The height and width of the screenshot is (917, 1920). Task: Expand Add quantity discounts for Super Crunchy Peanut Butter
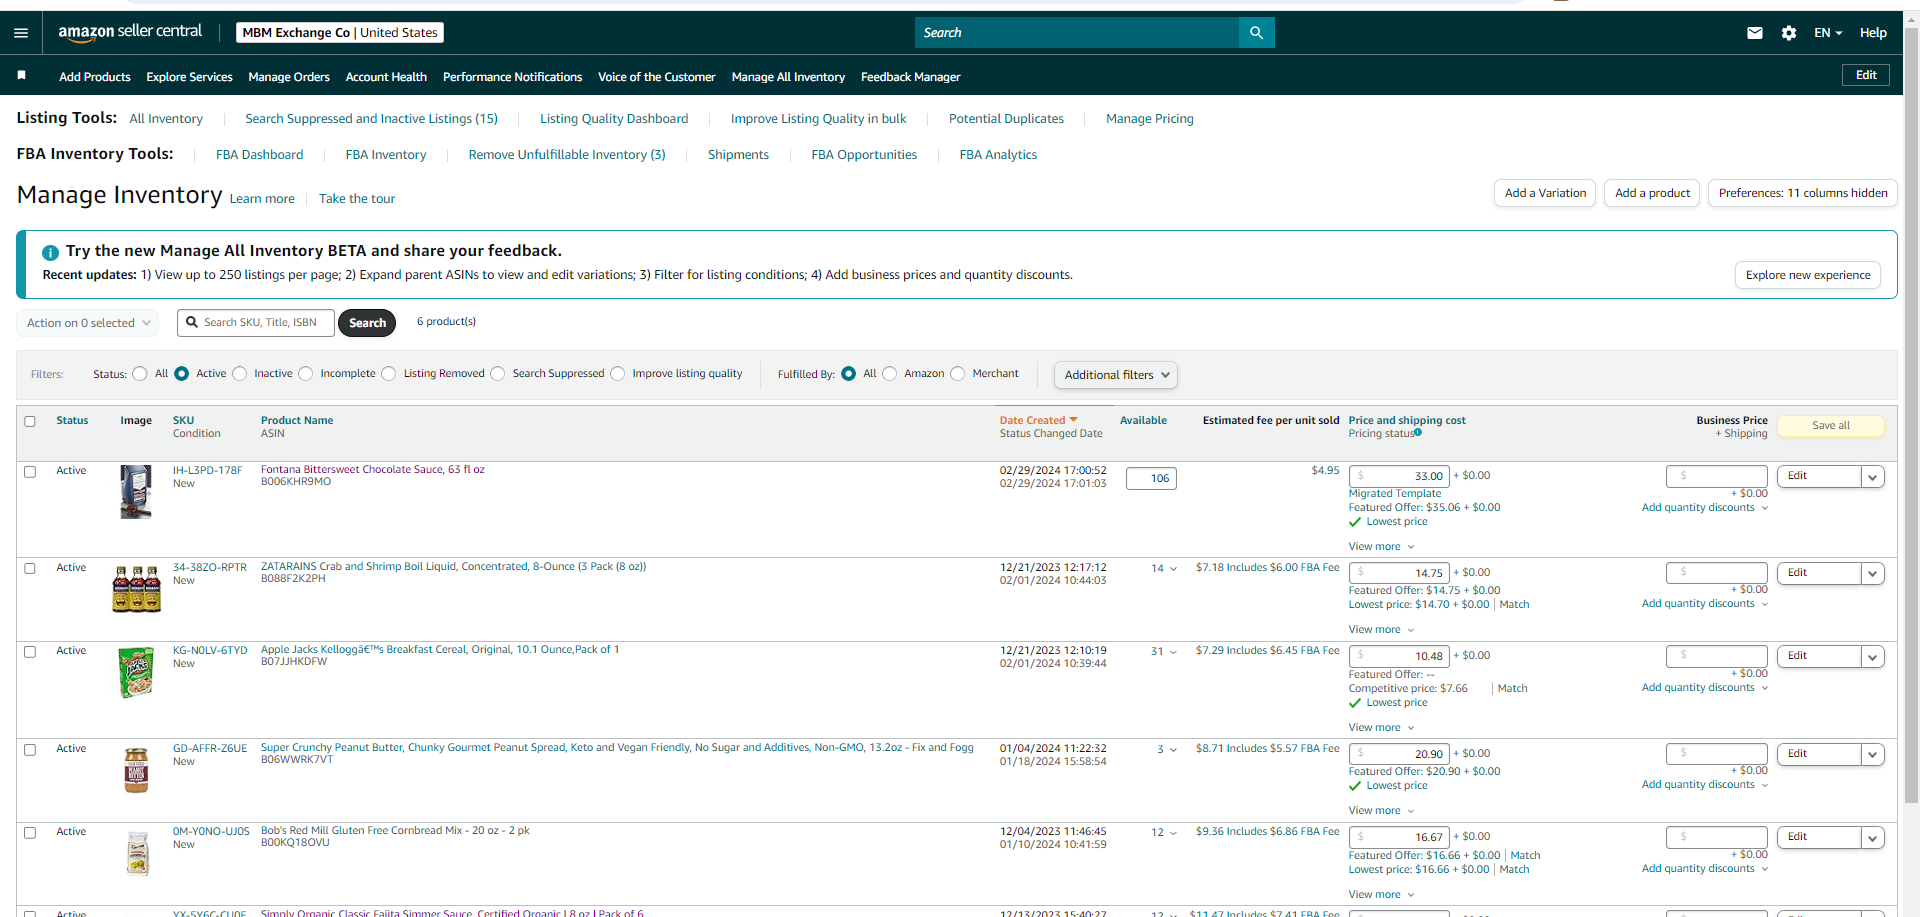[x=1705, y=785]
